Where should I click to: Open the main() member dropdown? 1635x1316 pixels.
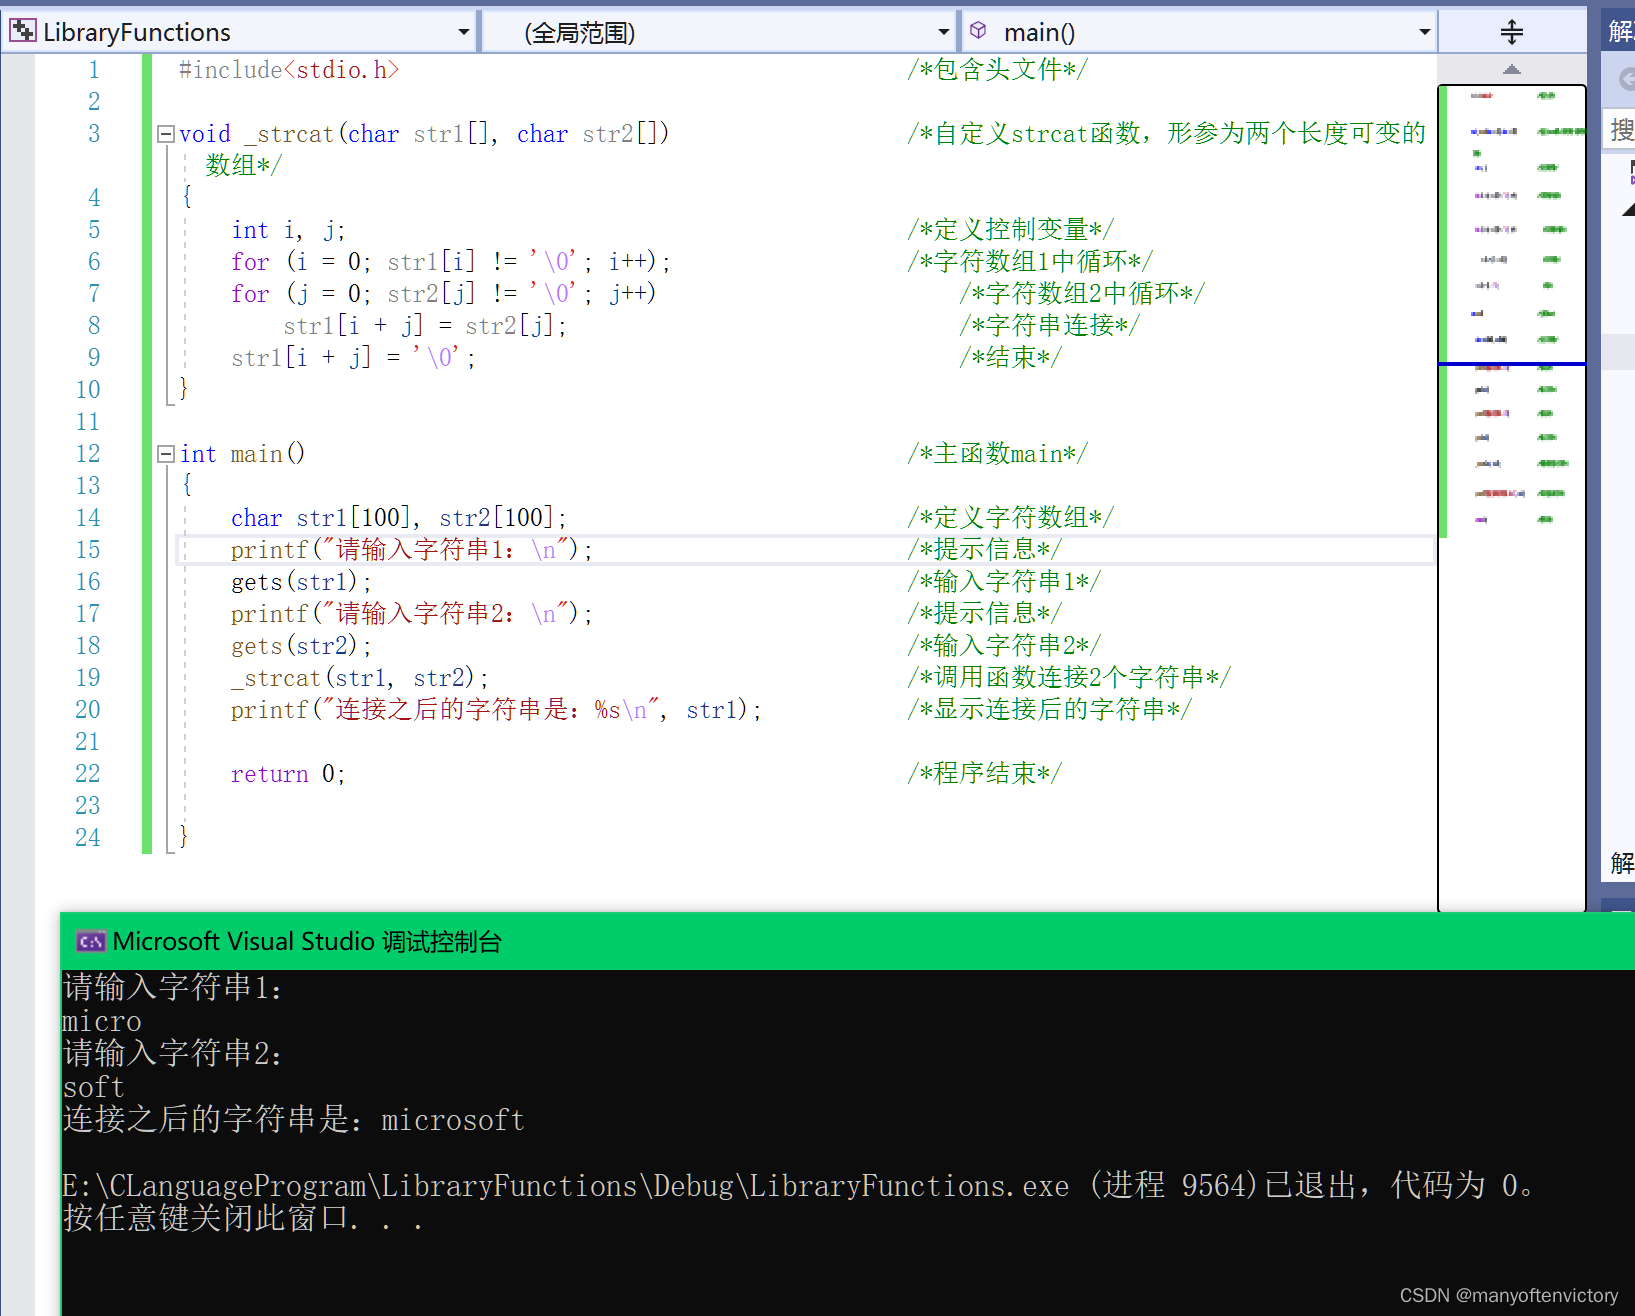[x=1424, y=32]
